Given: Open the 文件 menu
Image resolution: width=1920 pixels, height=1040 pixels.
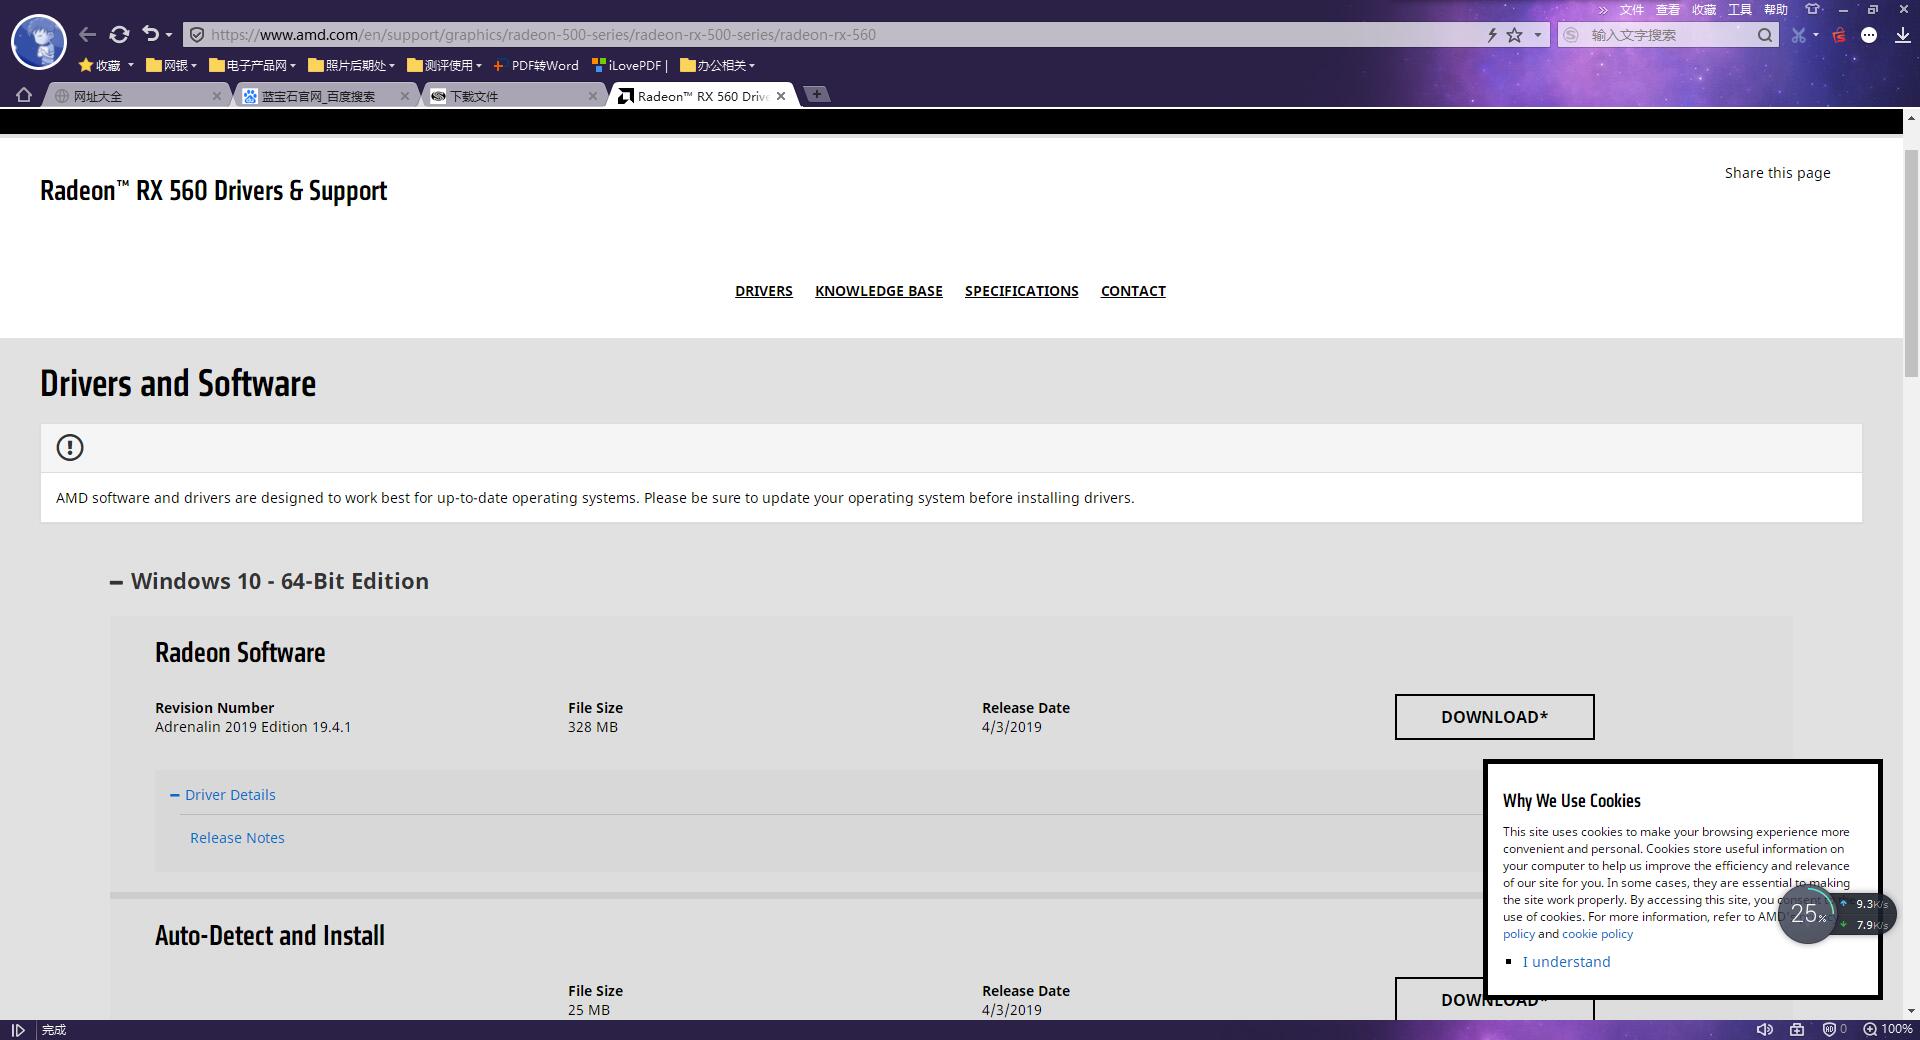Looking at the screenshot, I should [x=1632, y=10].
